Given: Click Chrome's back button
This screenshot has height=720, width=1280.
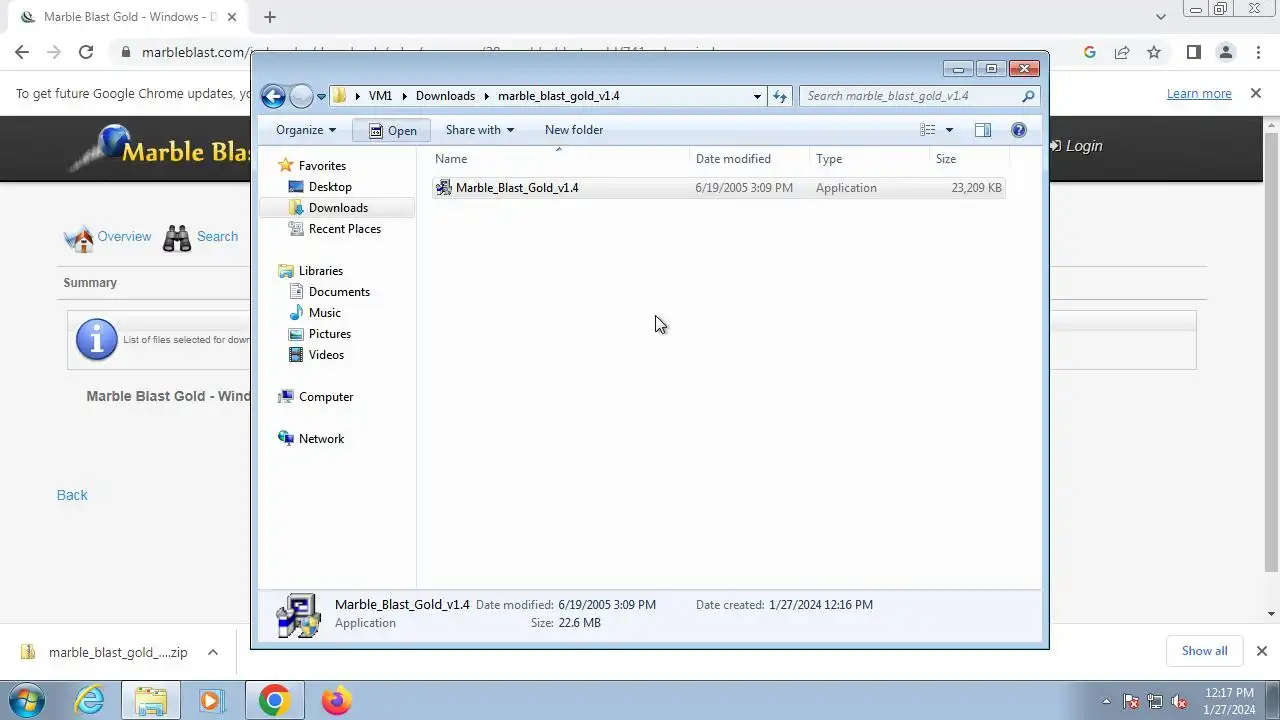Looking at the screenshot, I should point(22,52).
